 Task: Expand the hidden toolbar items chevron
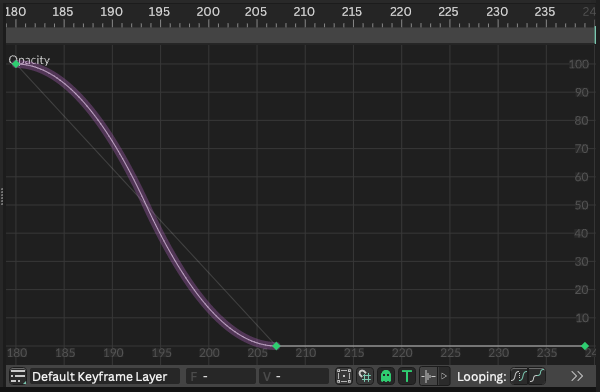coord(577,376)
